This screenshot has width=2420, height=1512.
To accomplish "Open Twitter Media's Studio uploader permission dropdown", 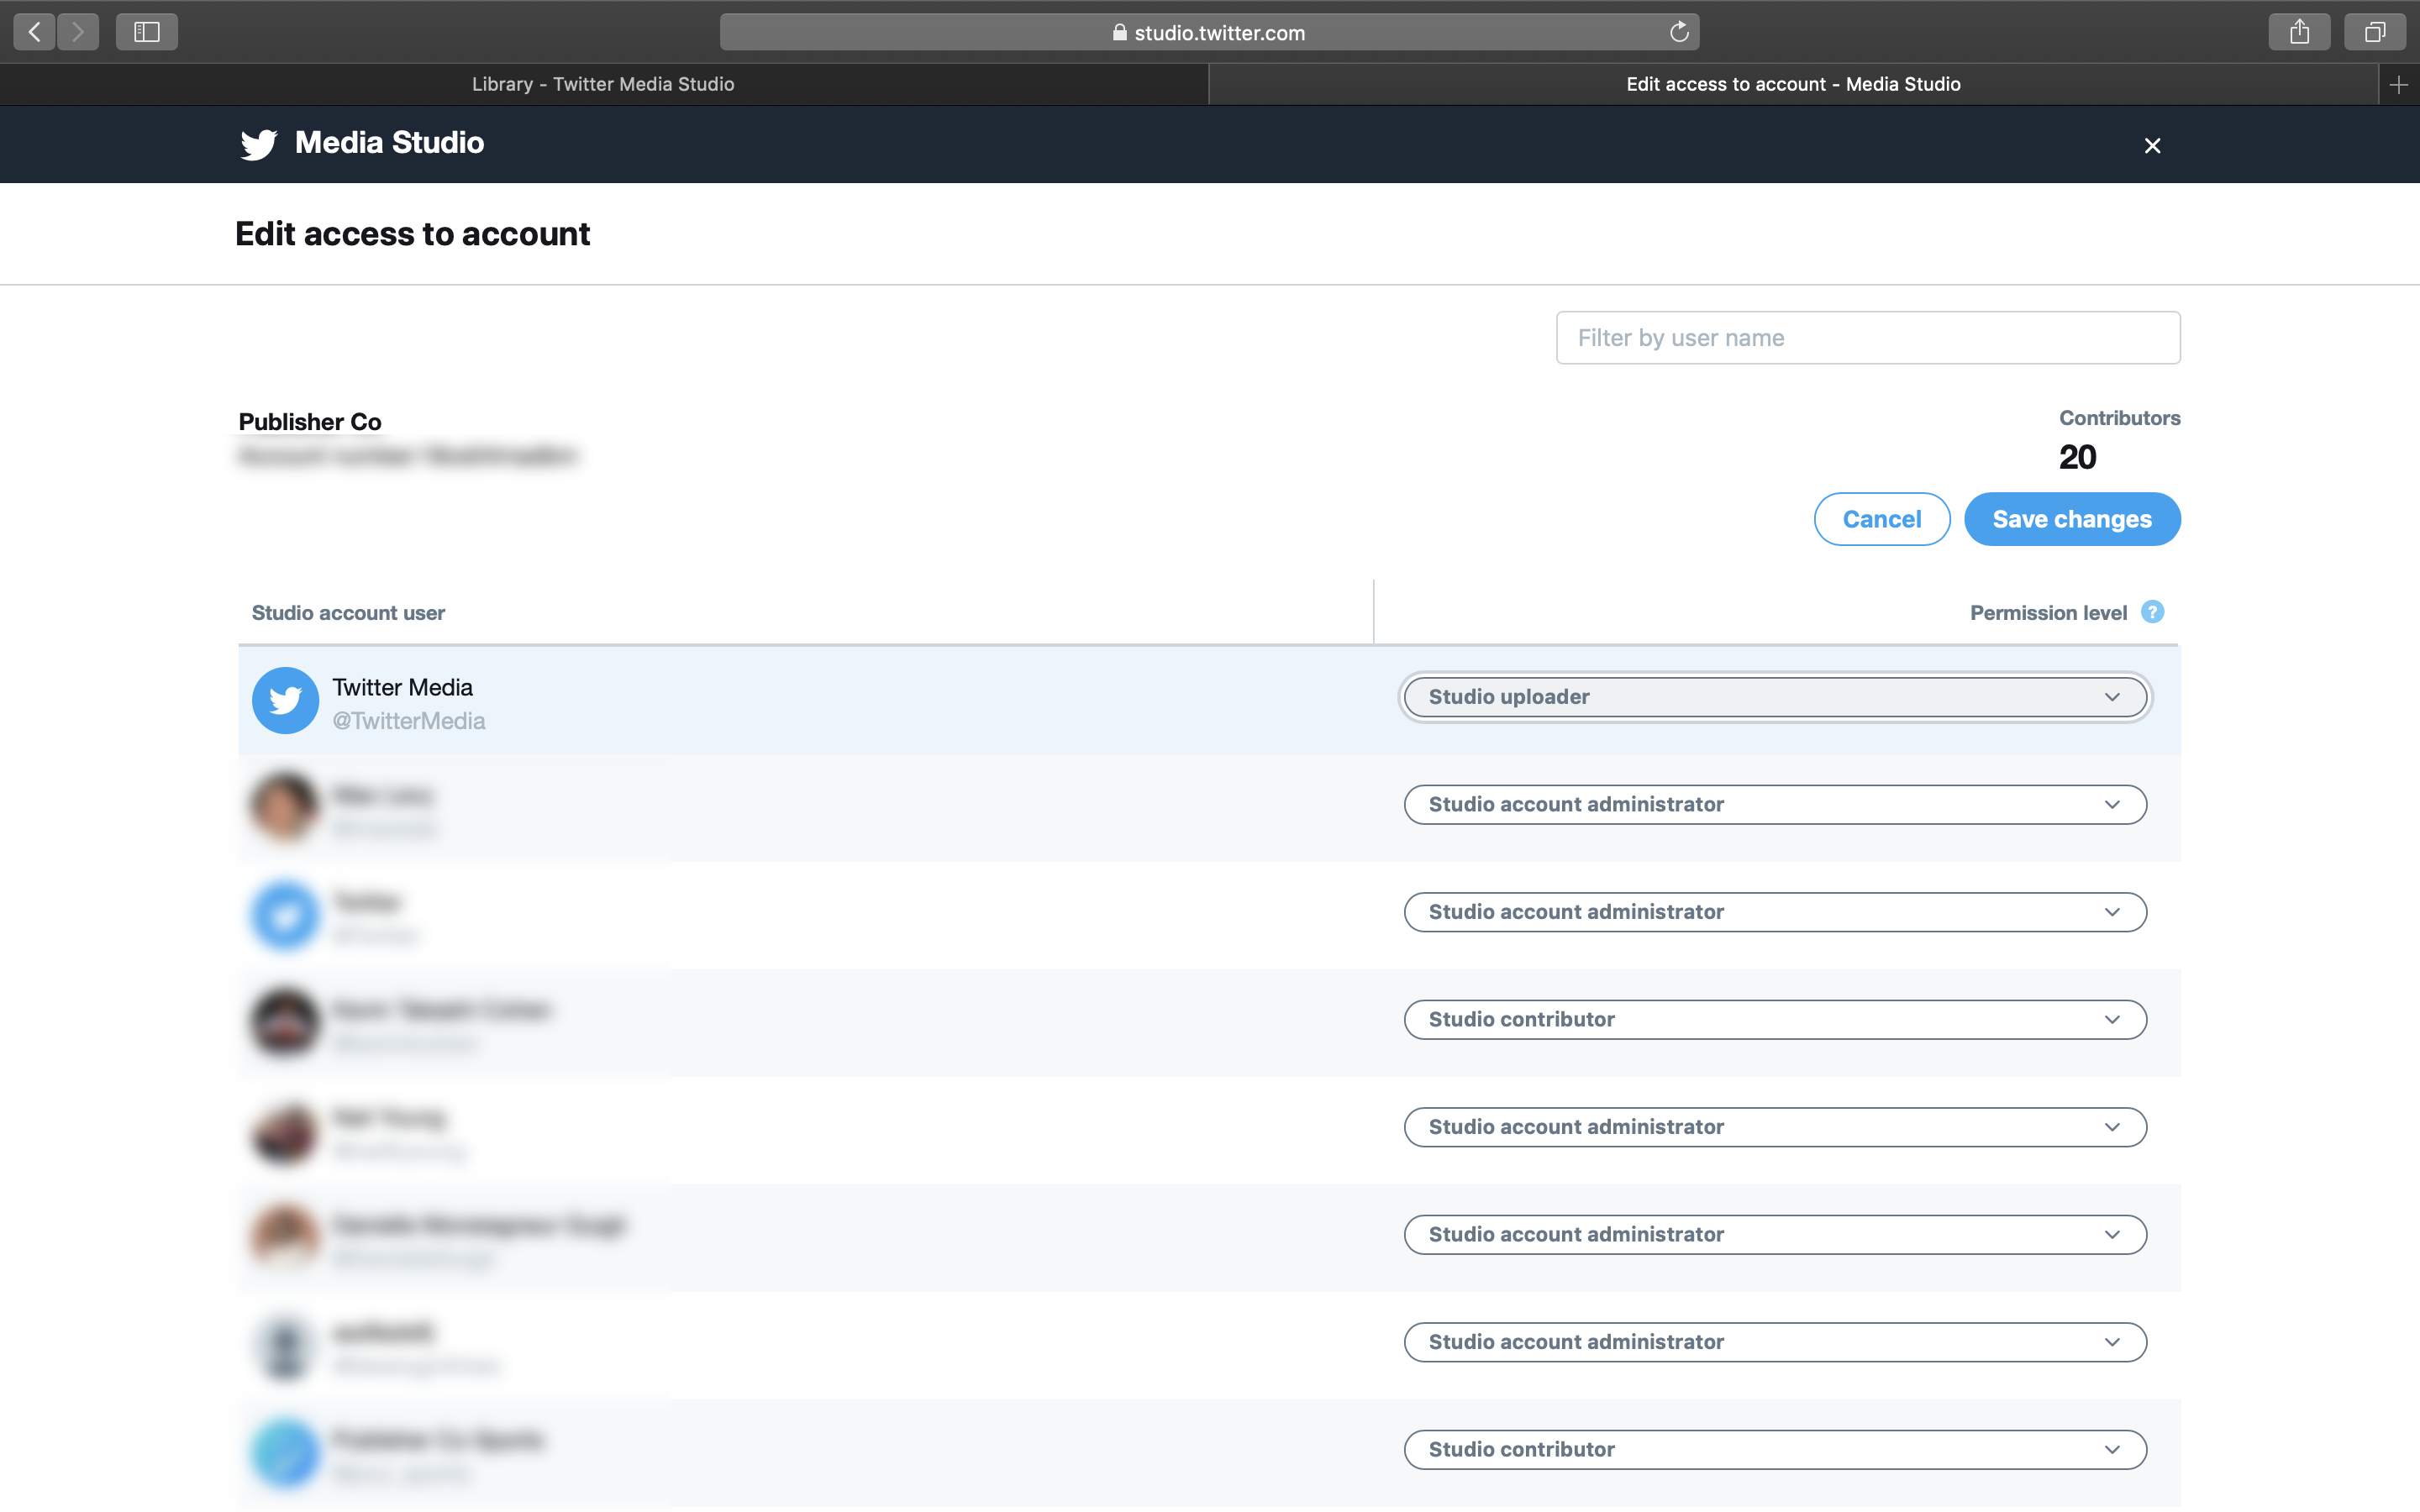I will click(1775, 697).
